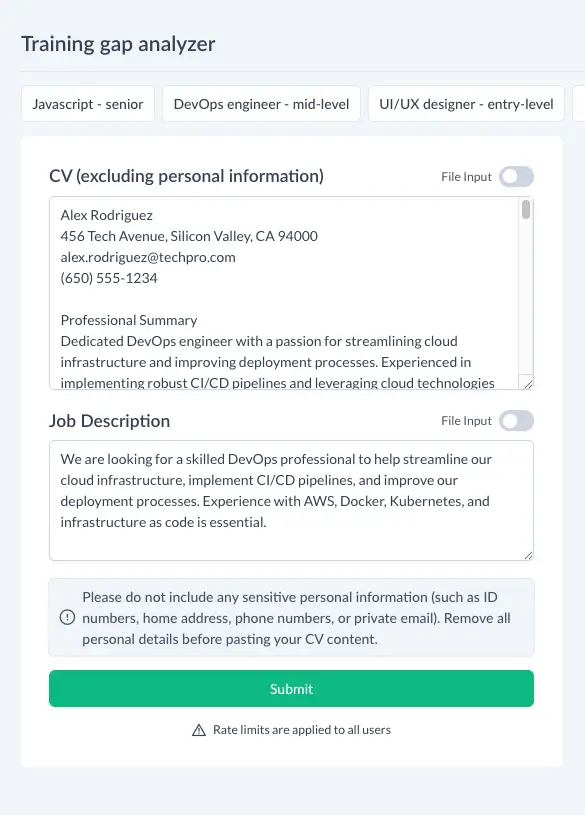Click File Input label beside Job Description

[466, 421]
